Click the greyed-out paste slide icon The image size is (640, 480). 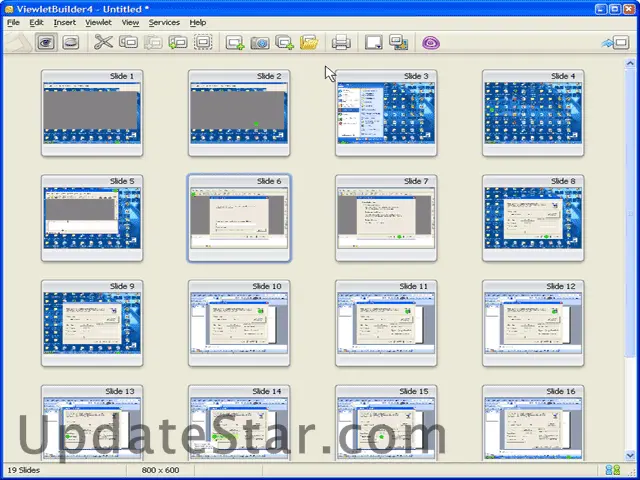[153, 42]
